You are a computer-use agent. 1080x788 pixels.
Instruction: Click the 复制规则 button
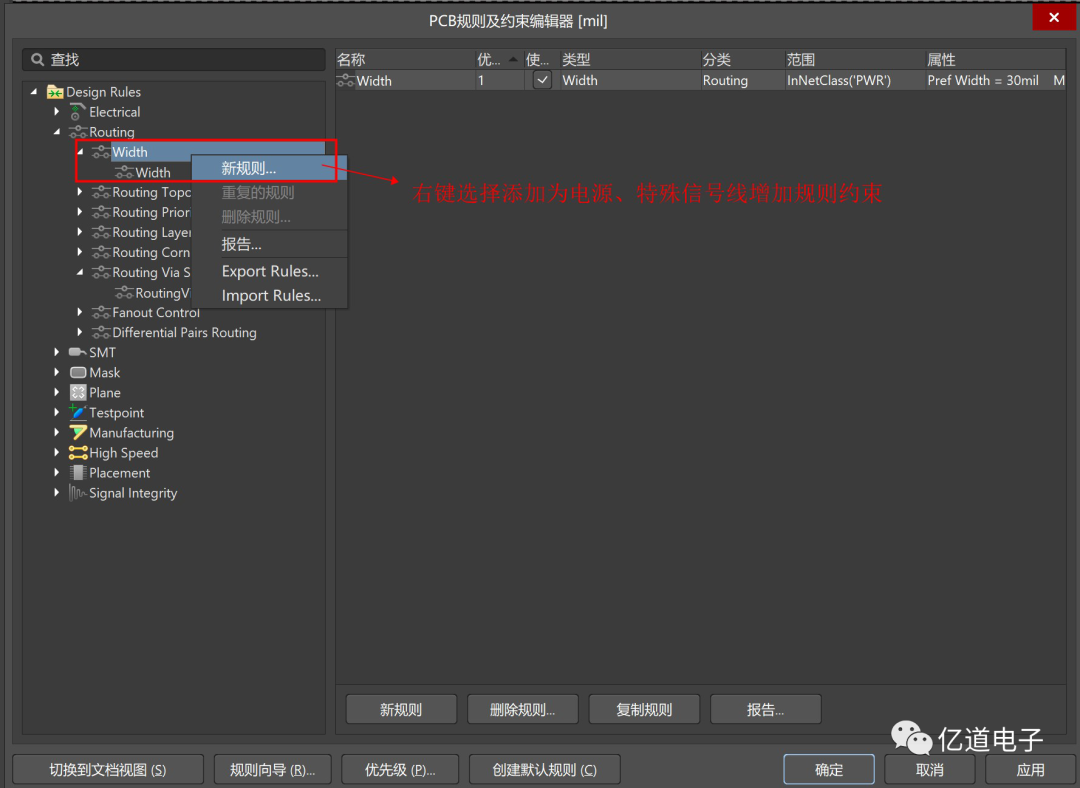click(x=644, y=709)
